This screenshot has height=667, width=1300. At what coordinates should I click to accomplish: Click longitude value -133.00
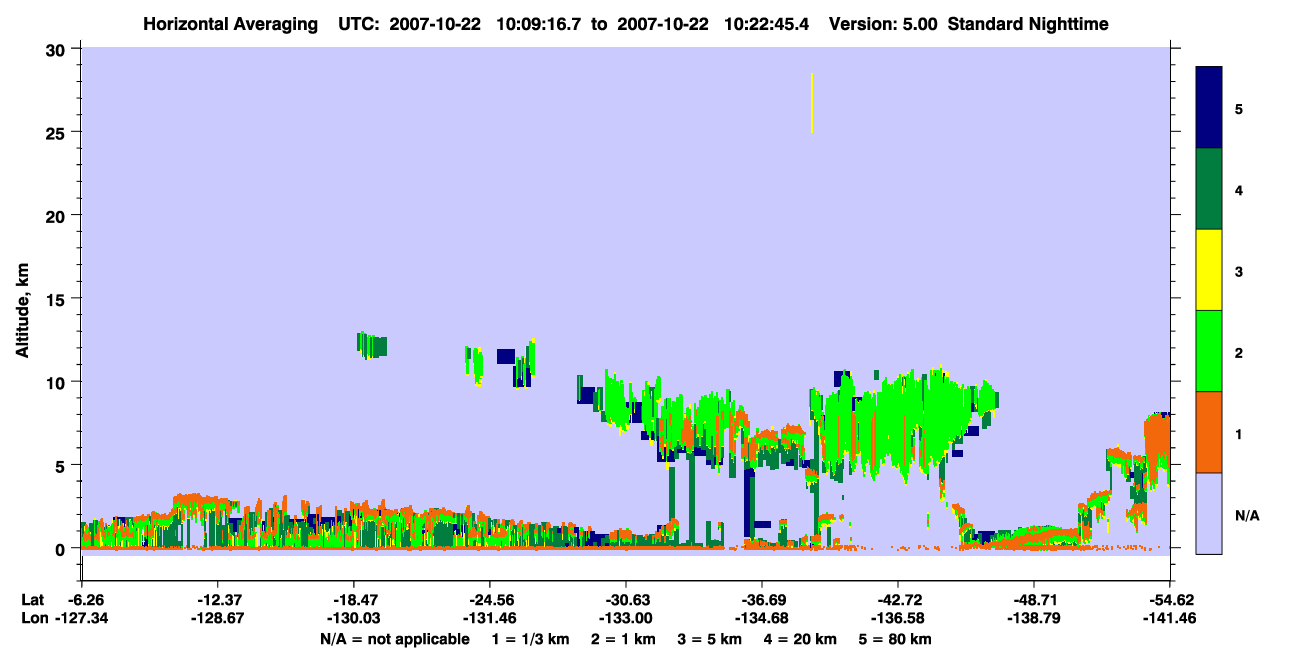pos(626,619)
